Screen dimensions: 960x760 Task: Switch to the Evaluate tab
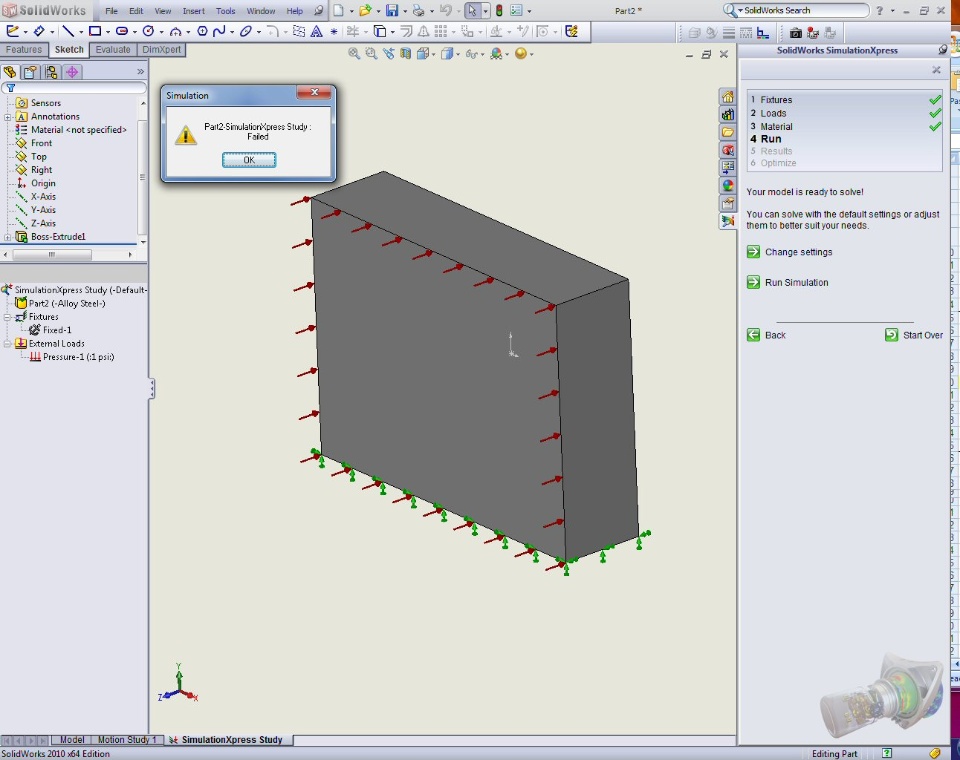click(x=113, y=50)
